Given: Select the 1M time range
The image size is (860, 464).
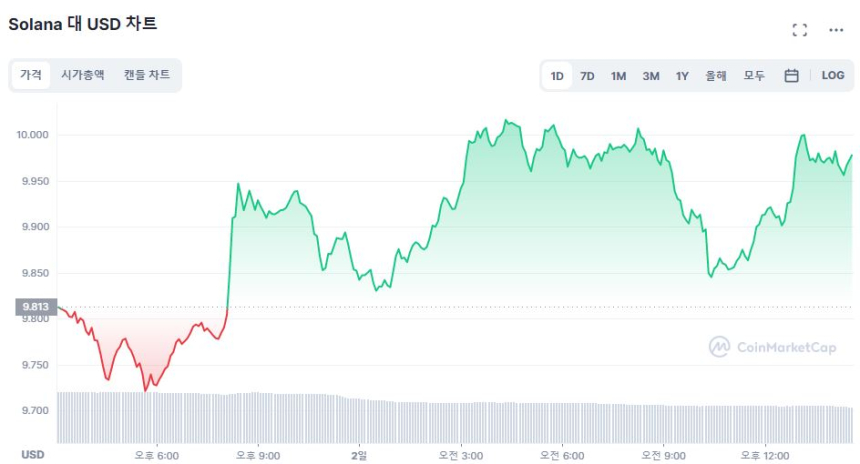Looking at the screenshot, I should tap(618, 76).
